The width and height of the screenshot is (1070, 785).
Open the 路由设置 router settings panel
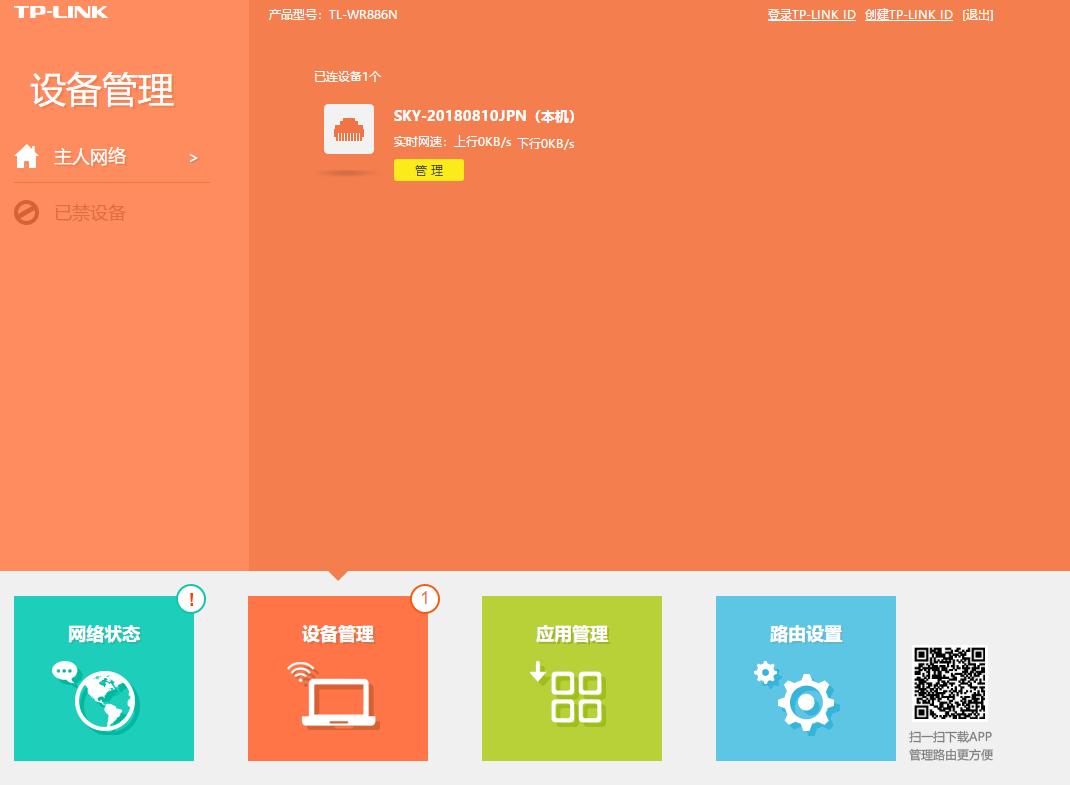click(x=806, y=678)
